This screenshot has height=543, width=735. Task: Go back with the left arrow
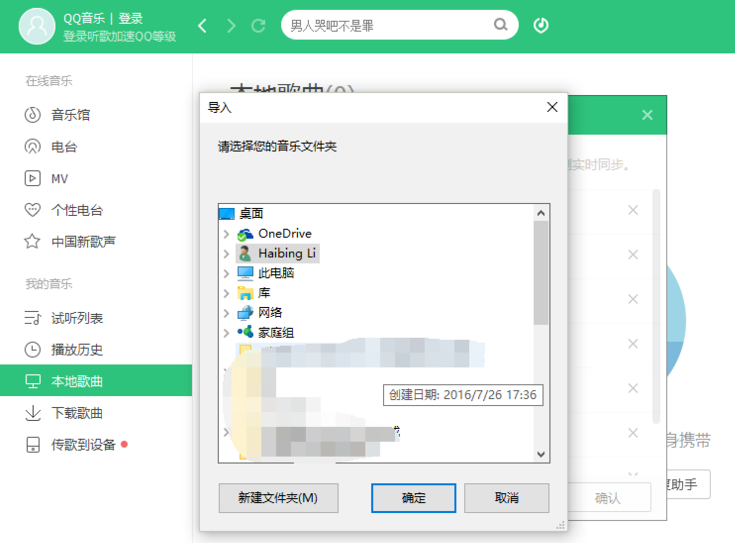click(x=202, y=25)
